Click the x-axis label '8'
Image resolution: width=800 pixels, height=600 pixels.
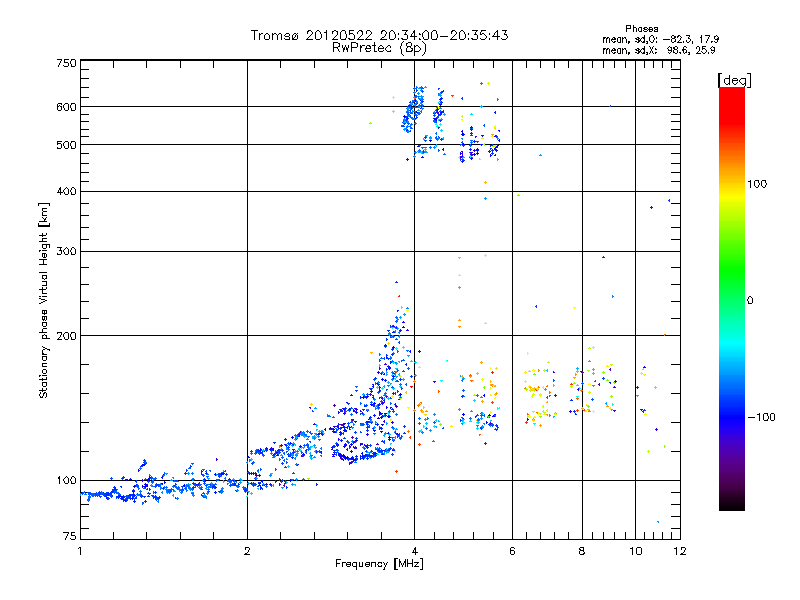coord(582,551)
